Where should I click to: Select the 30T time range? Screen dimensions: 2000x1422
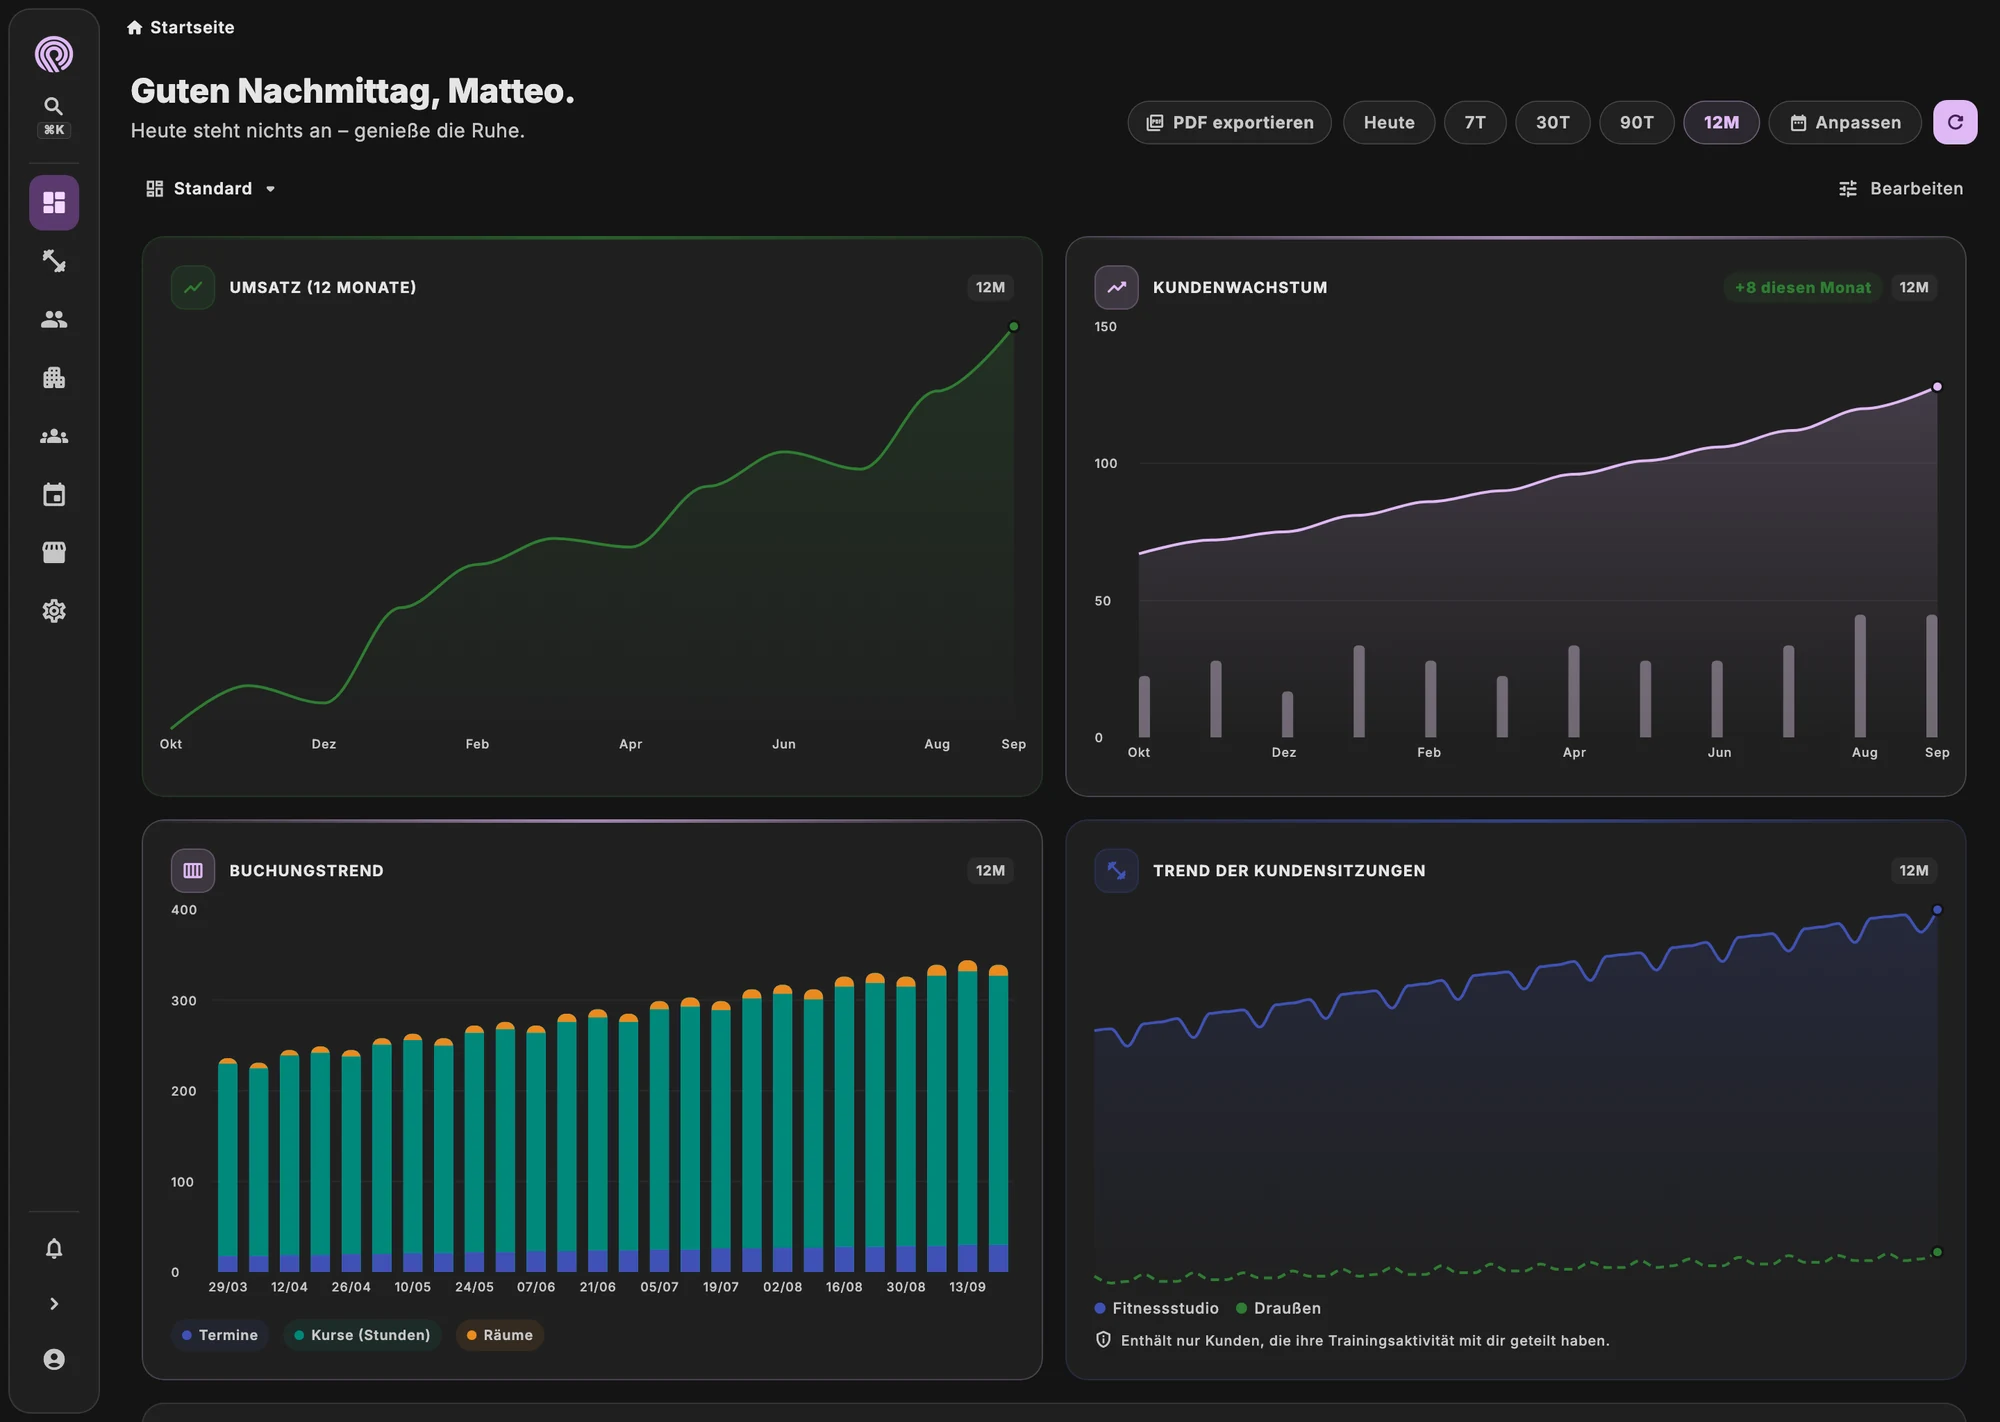[1553, 122]
